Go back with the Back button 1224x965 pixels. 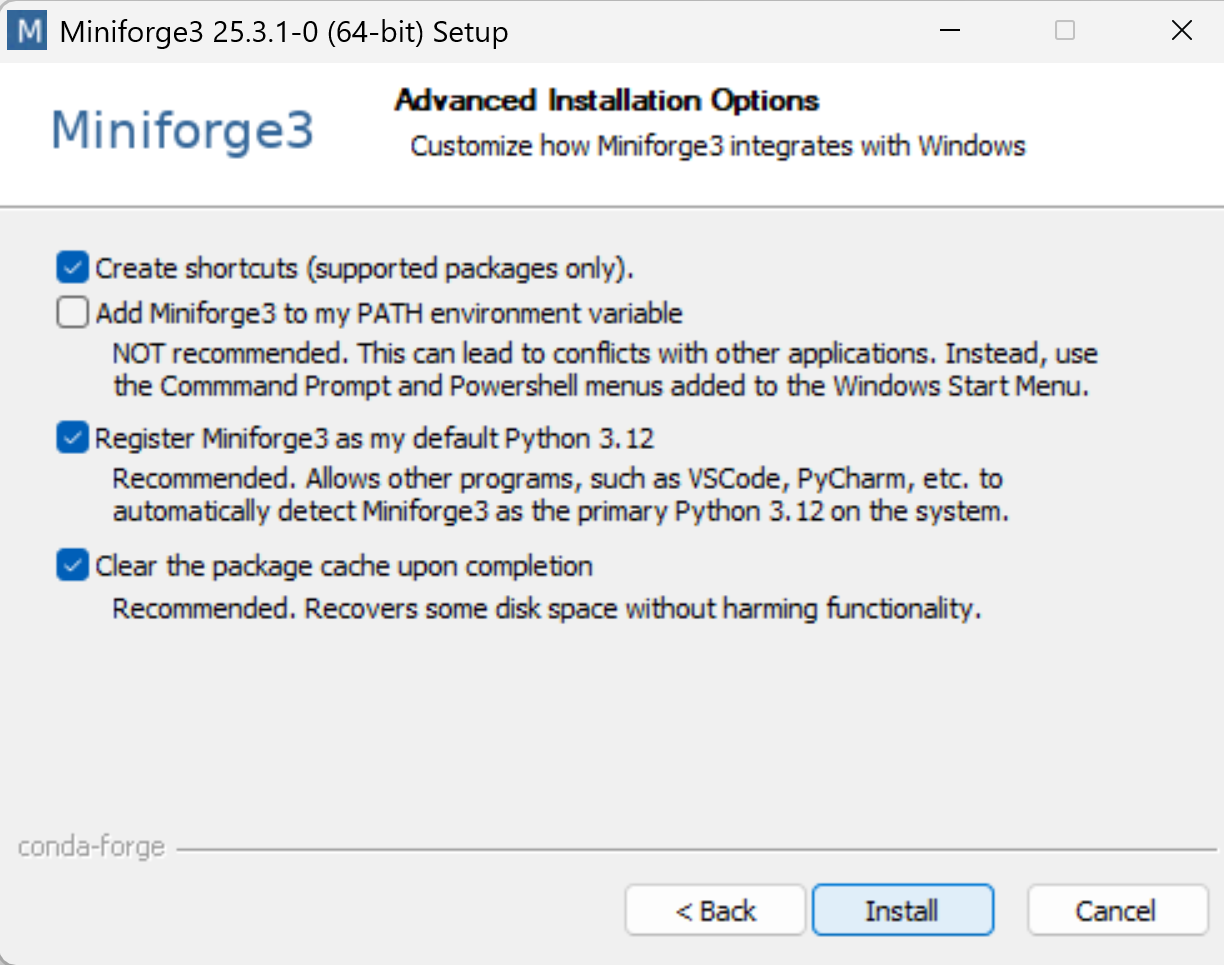[x=715, y=911]
